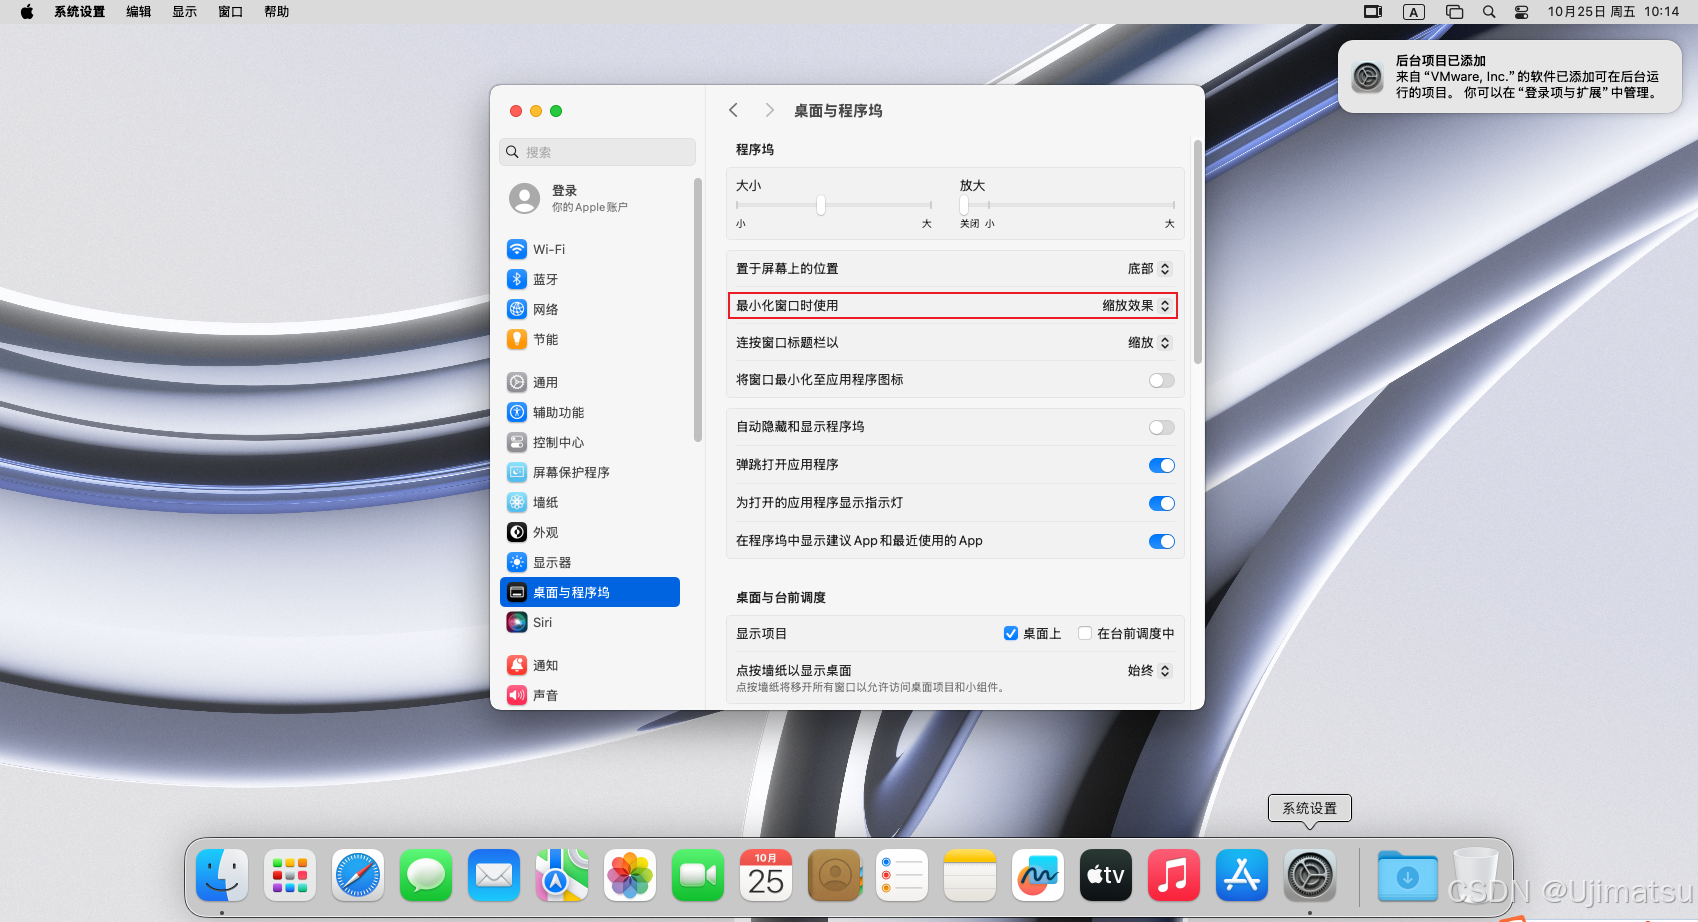This screenshot has height=922, width=1698.
Task: Open Messages app in the Dock
Action: pos(426,876)
